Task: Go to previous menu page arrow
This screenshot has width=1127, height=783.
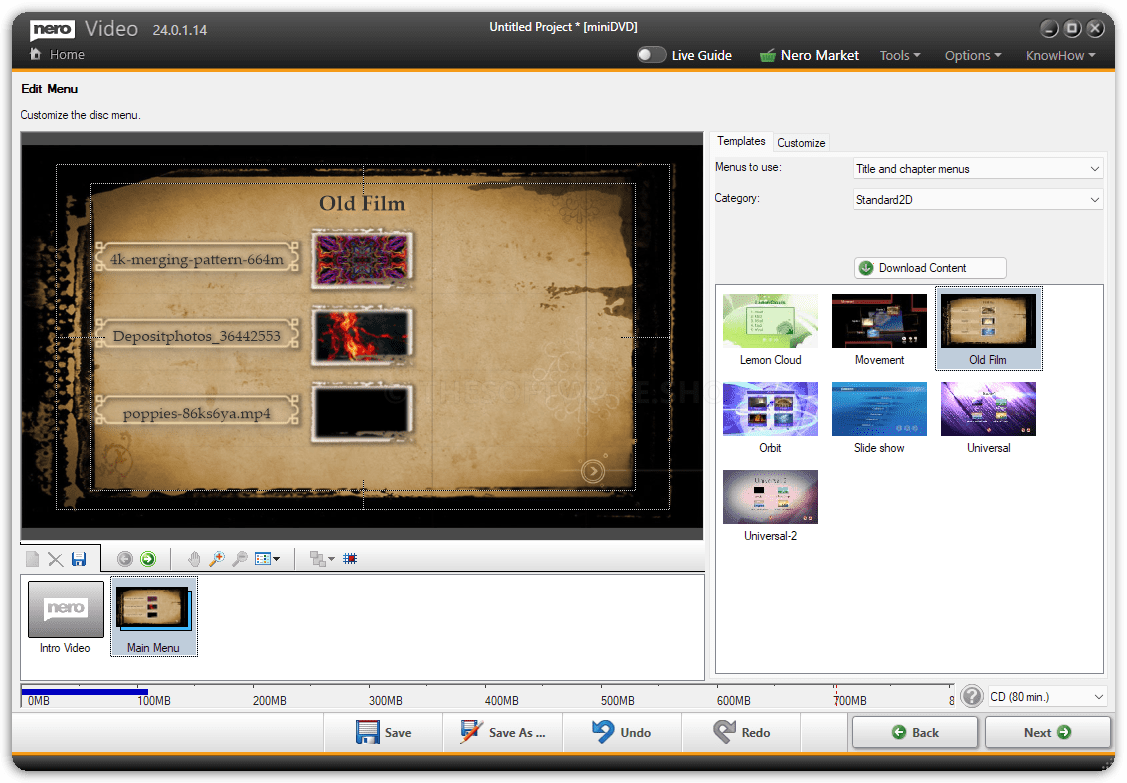Action: point(124,559)
